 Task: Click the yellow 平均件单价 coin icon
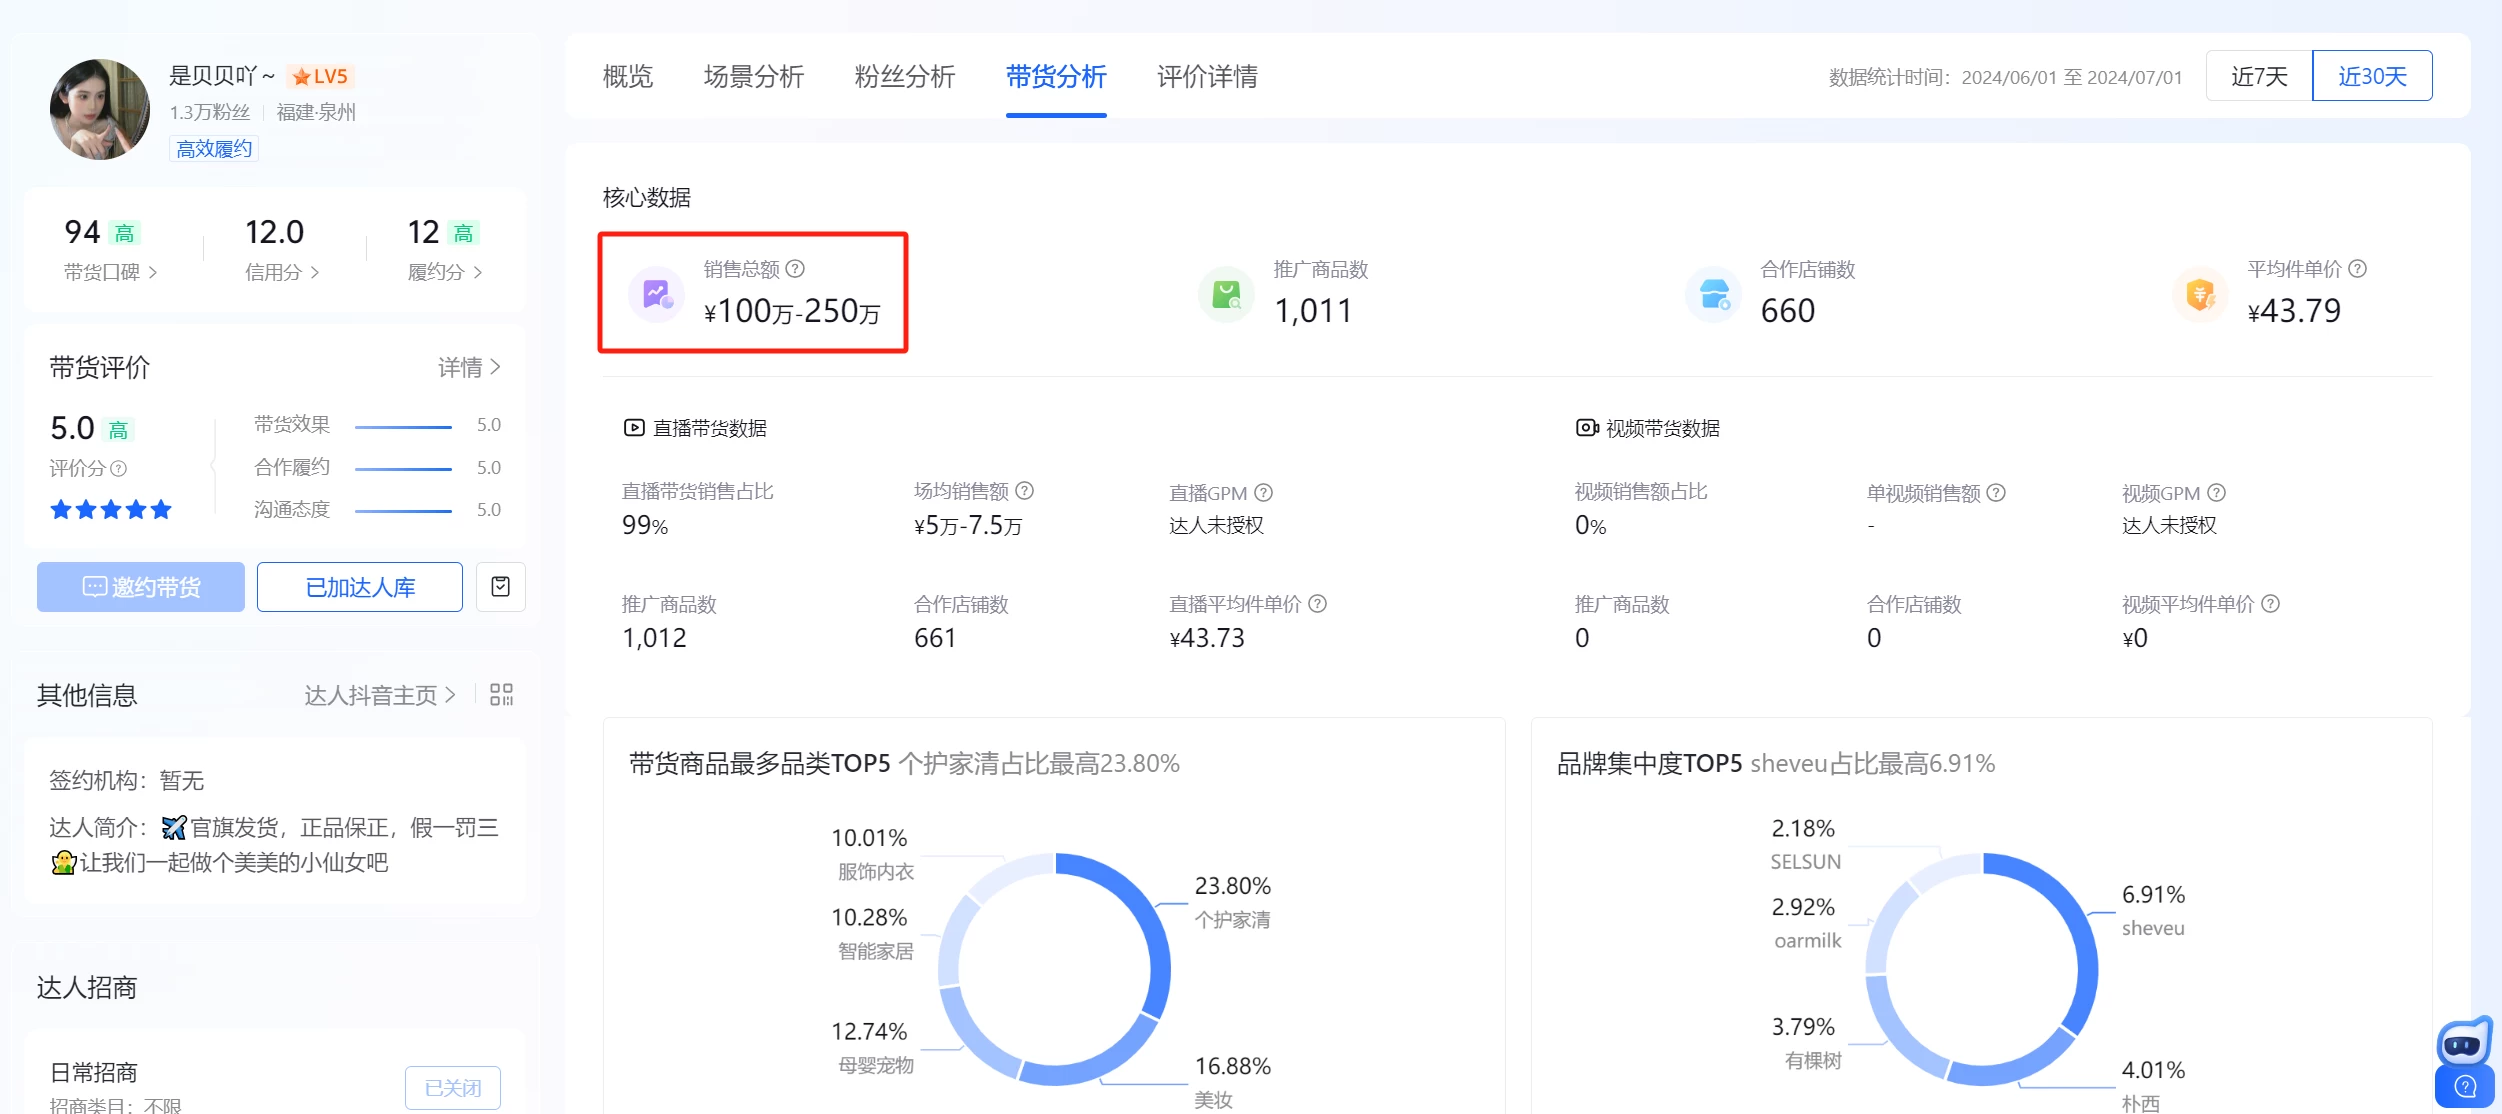click(2200, 293)
